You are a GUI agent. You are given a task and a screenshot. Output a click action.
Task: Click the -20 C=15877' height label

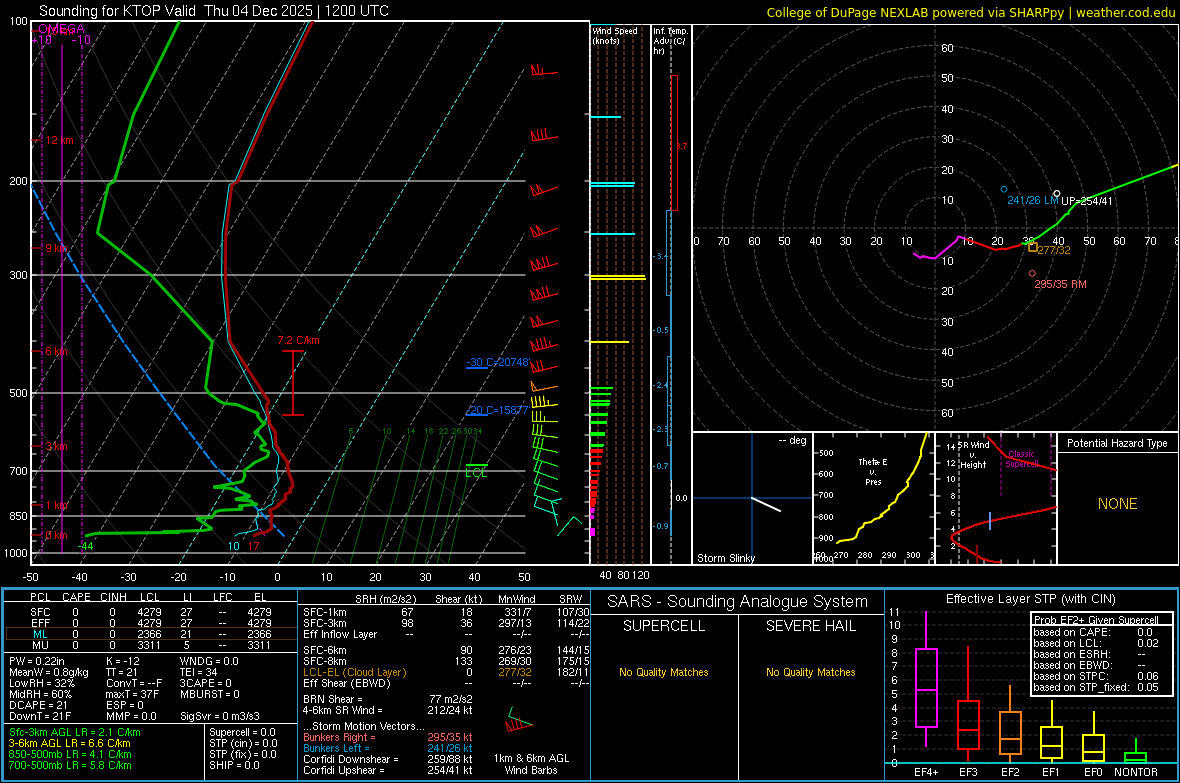tap(497, 410)
